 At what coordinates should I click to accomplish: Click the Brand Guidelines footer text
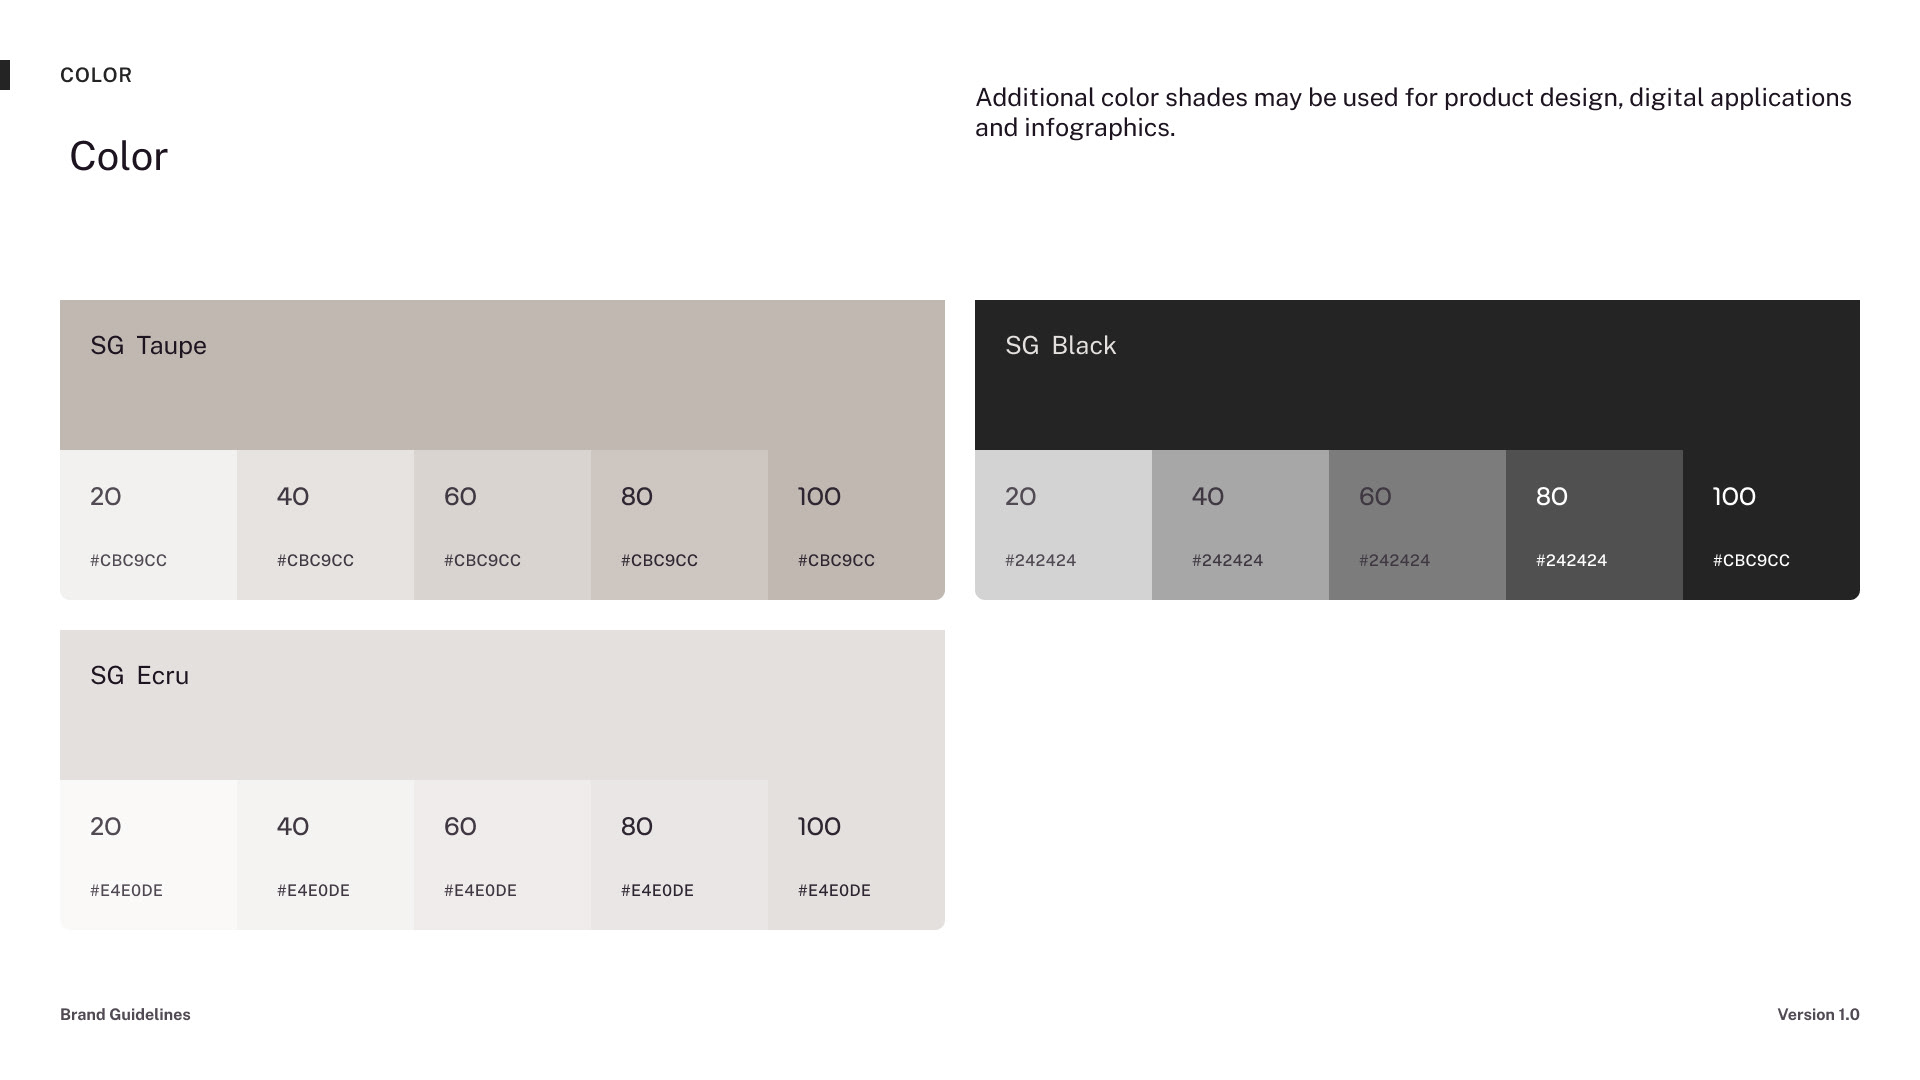coord(125,1014)
